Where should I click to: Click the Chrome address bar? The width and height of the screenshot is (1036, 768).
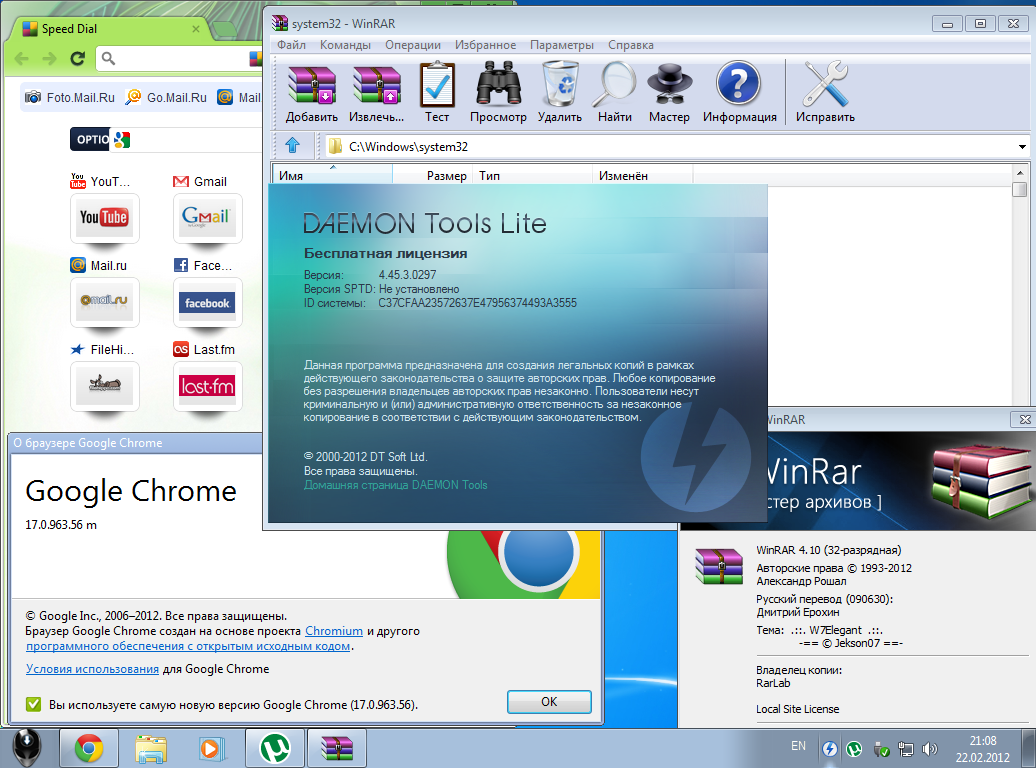point(178,59)
